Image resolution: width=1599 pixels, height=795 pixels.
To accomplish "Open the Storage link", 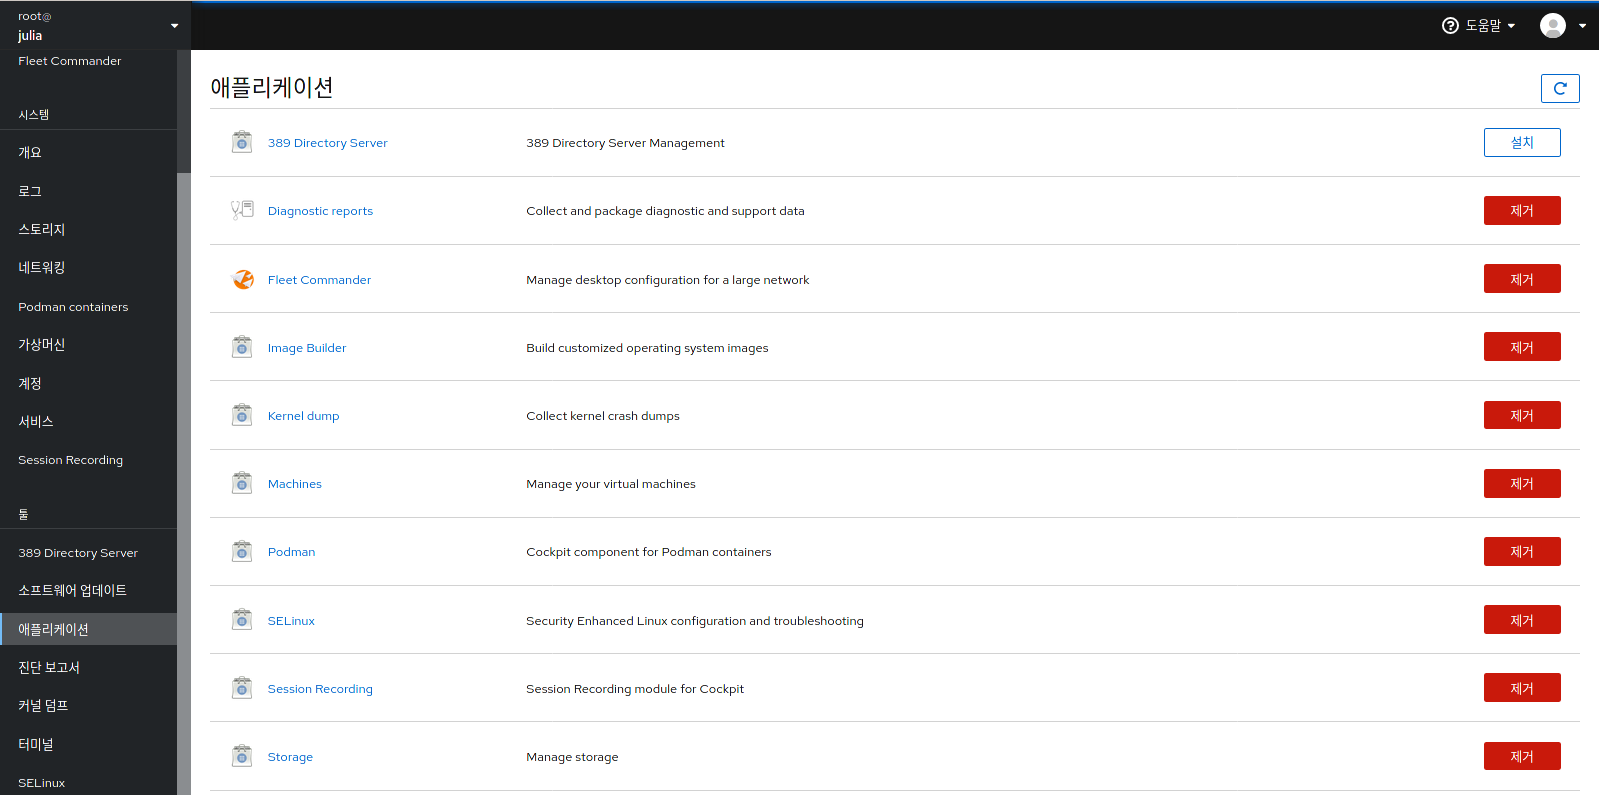I will pos(290,757).
